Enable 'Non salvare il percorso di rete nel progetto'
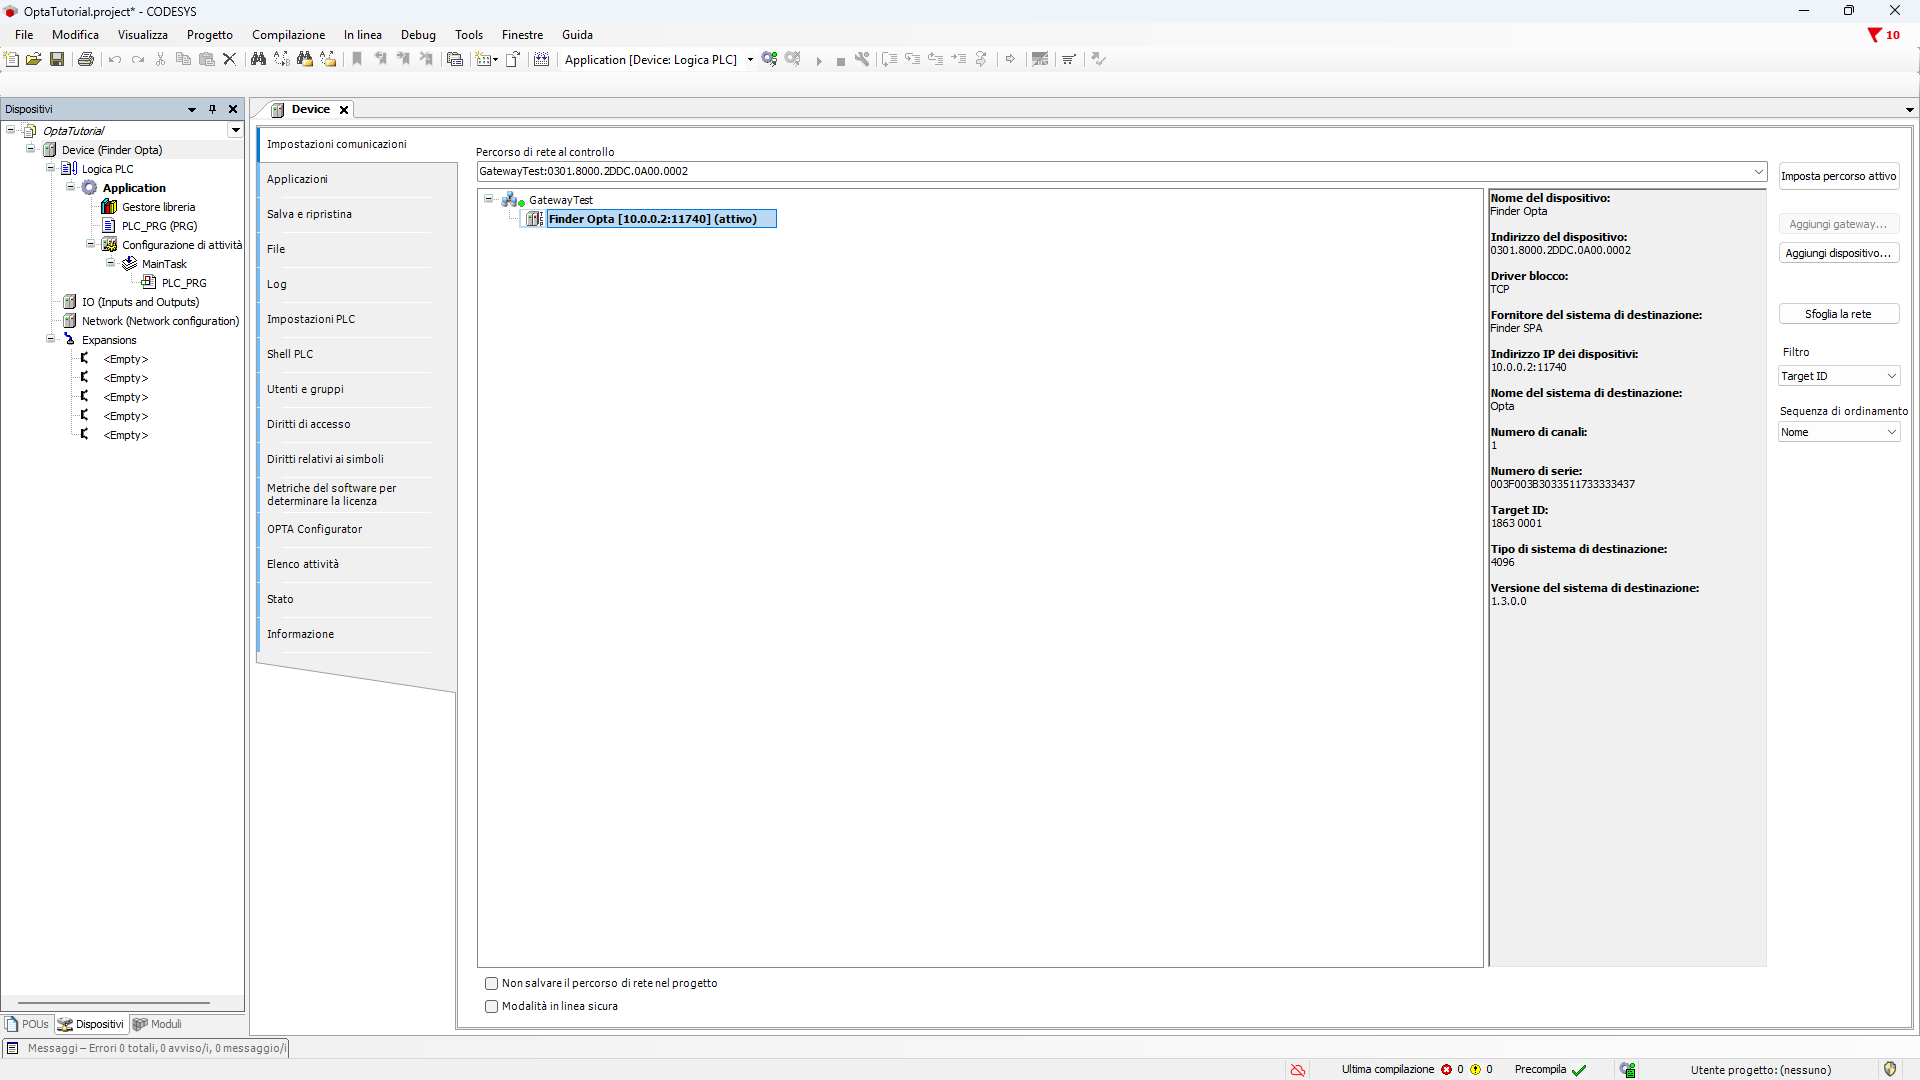Image resolution: width=1920 pixels, height=1080 pixels. (491, 984)
